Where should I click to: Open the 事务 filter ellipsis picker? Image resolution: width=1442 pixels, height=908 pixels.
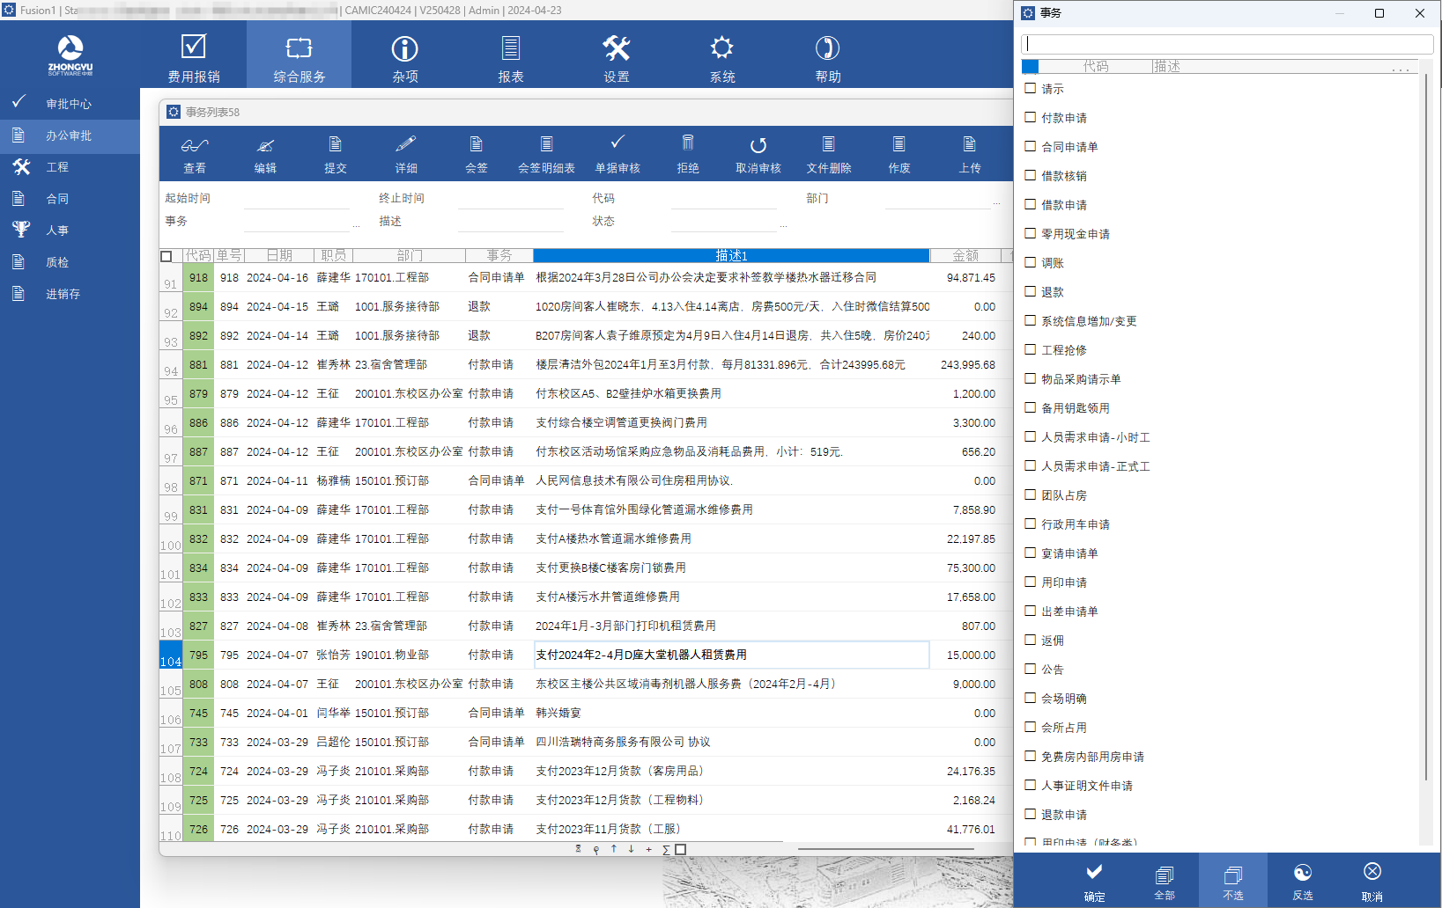pos(356,225)
